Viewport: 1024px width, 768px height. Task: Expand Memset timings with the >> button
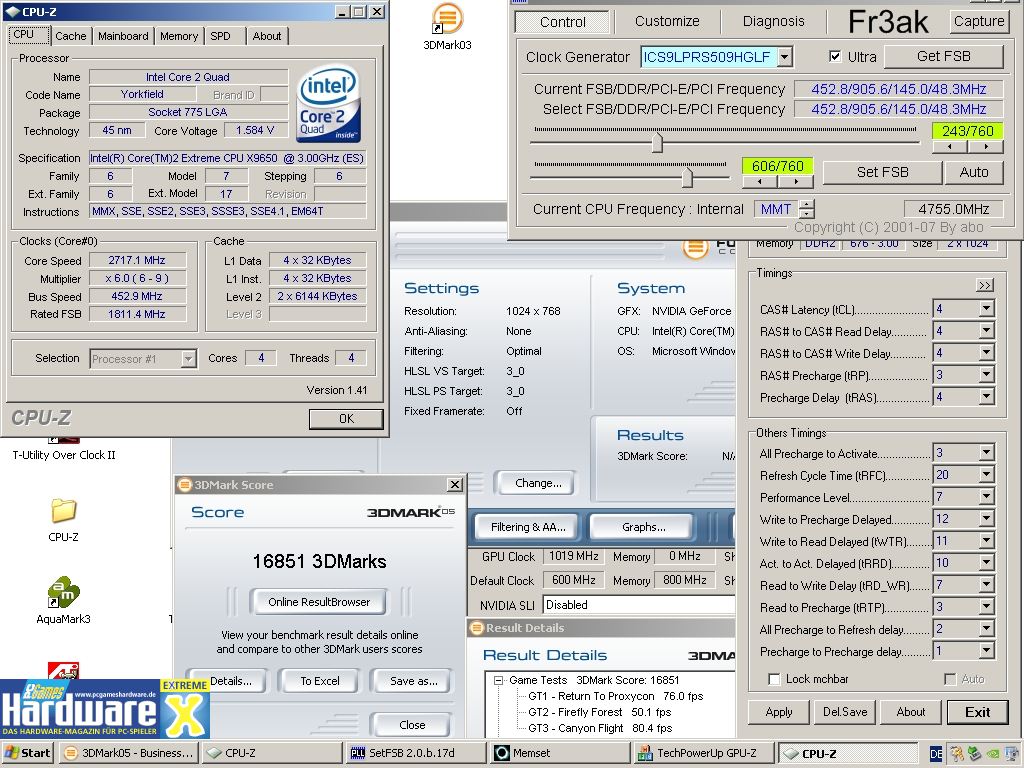(985, 285)
